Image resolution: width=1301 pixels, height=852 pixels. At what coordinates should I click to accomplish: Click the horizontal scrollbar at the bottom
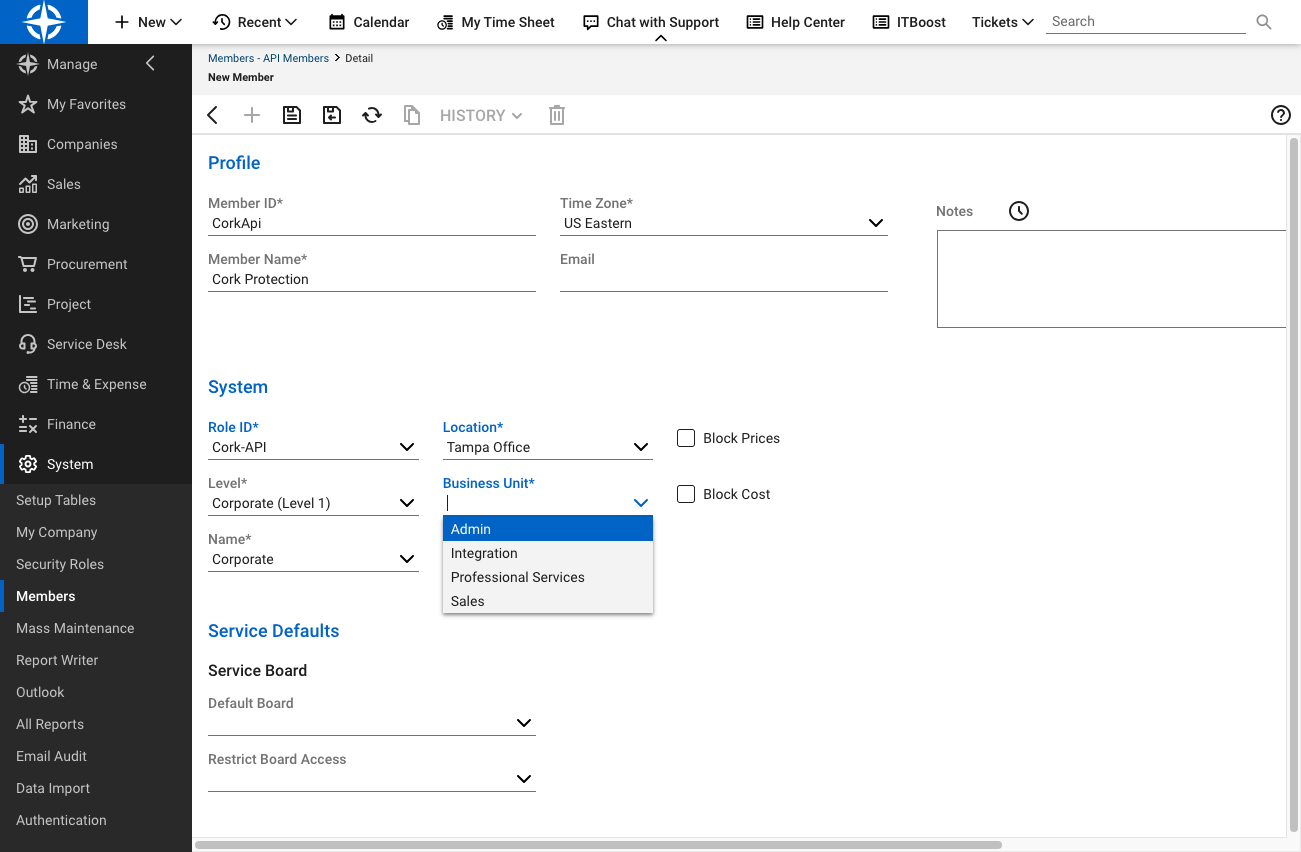click(x=598, y=845)
